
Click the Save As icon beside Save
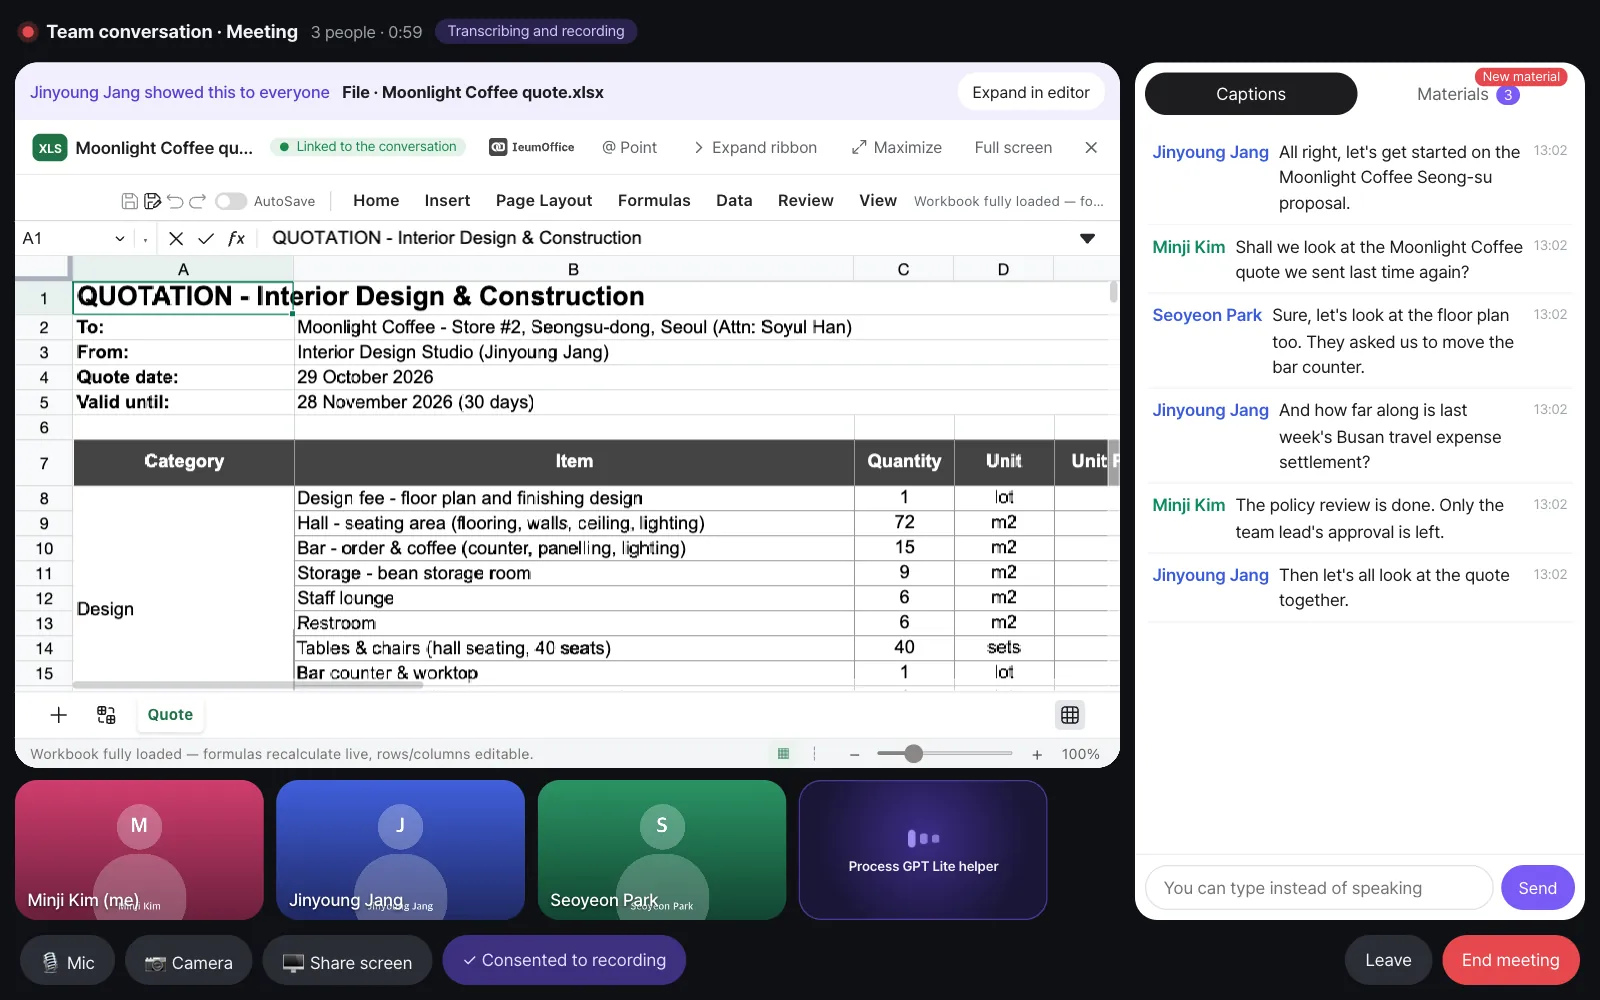152,201
